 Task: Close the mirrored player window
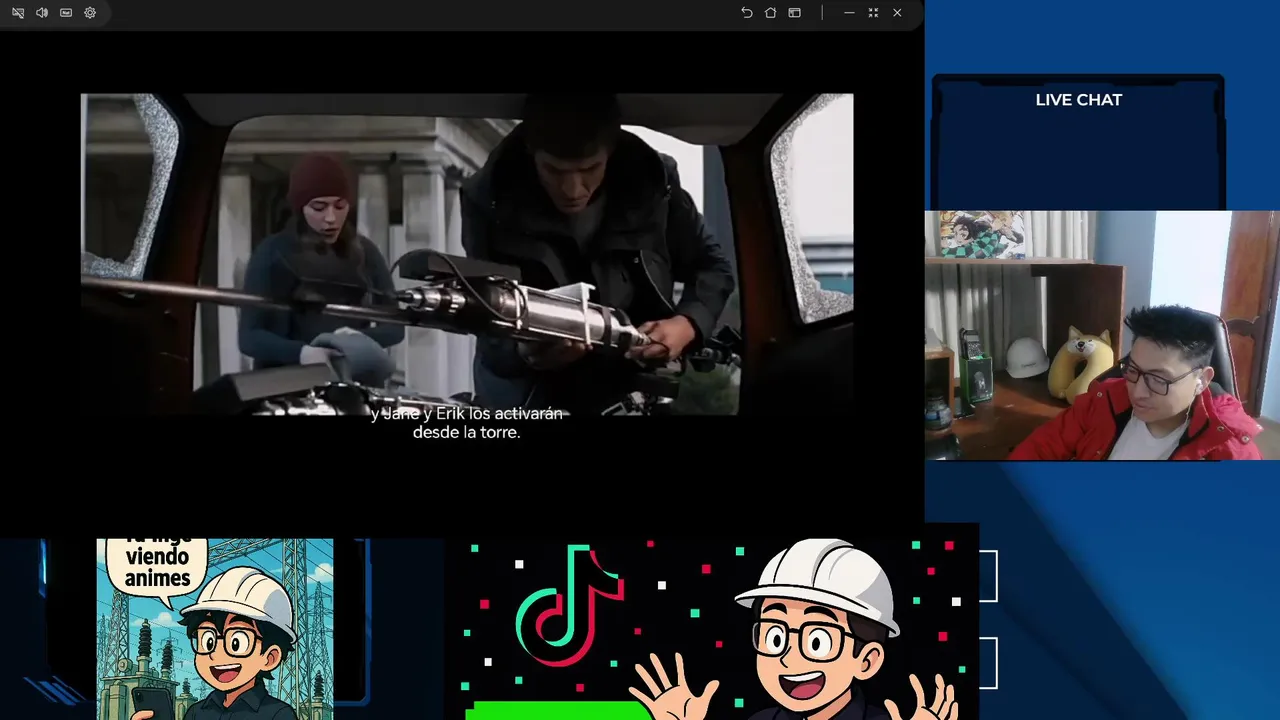(897, 13)
